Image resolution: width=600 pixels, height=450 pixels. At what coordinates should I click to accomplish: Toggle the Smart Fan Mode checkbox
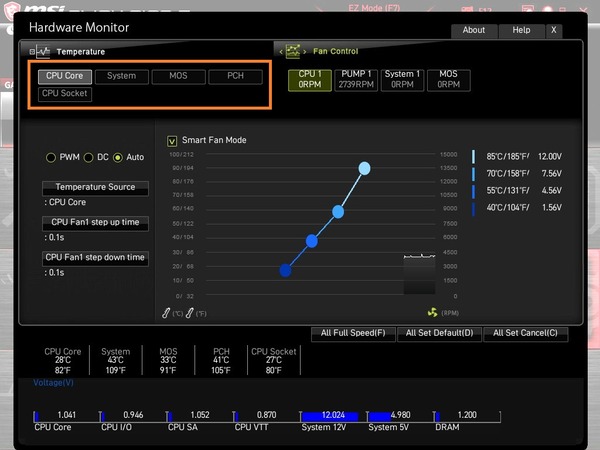tap(172, 141)
